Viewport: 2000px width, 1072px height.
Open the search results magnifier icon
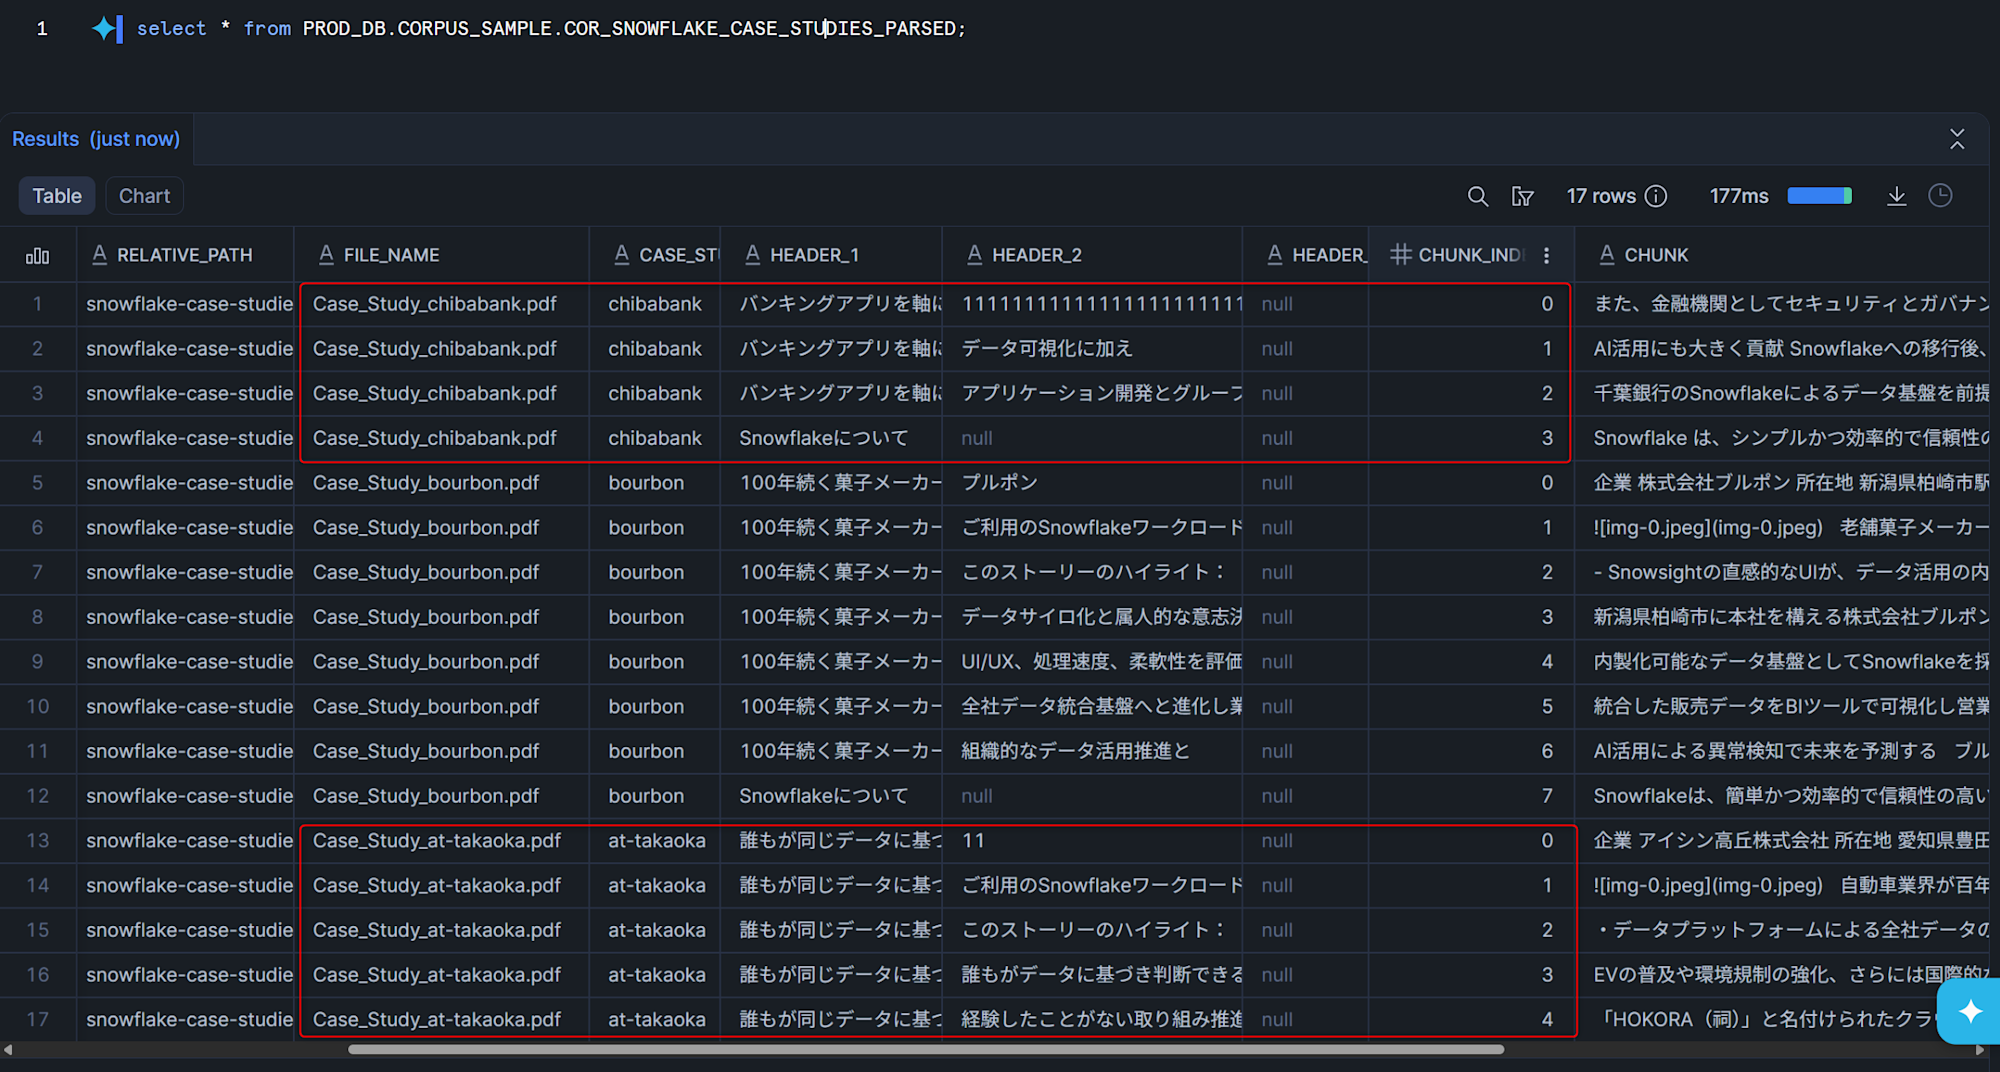(x=1477, y=196)
